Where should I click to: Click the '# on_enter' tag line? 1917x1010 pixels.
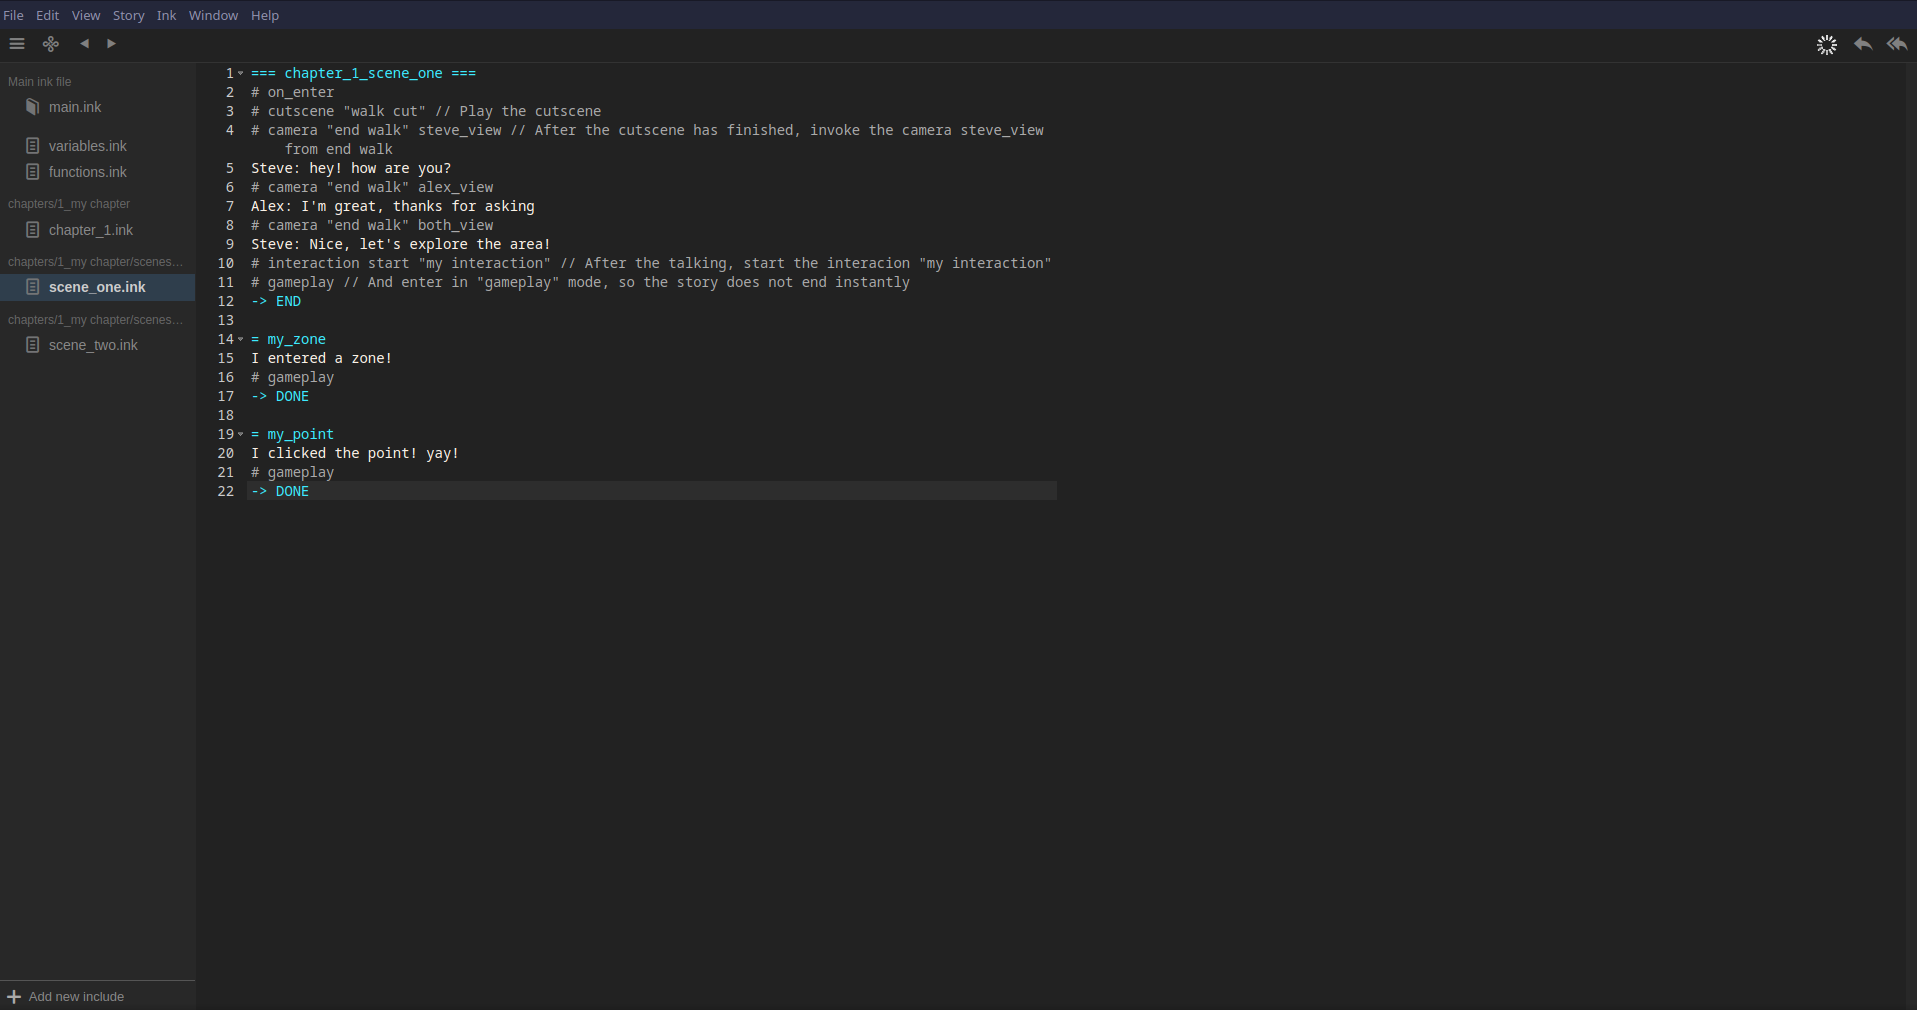(293, 92)
